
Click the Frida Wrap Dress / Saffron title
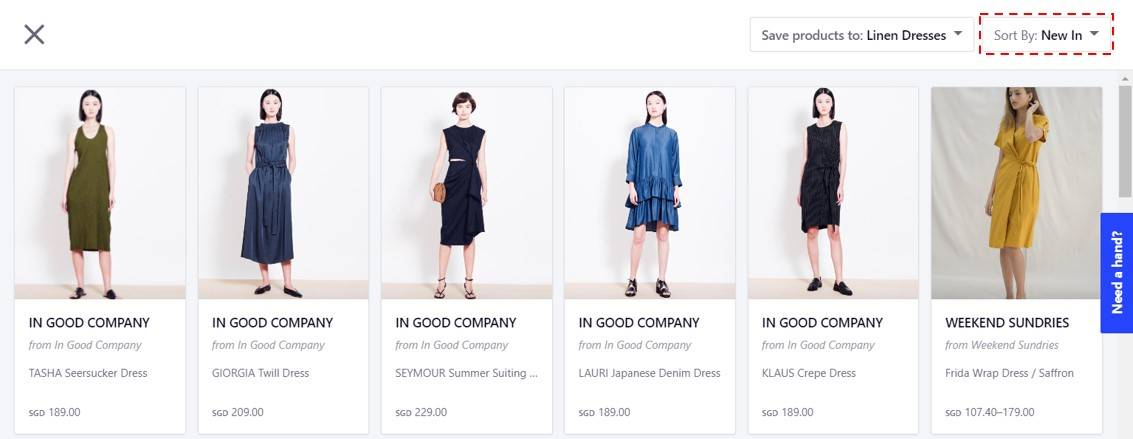pyautogui.click(x=1009, y=373)
